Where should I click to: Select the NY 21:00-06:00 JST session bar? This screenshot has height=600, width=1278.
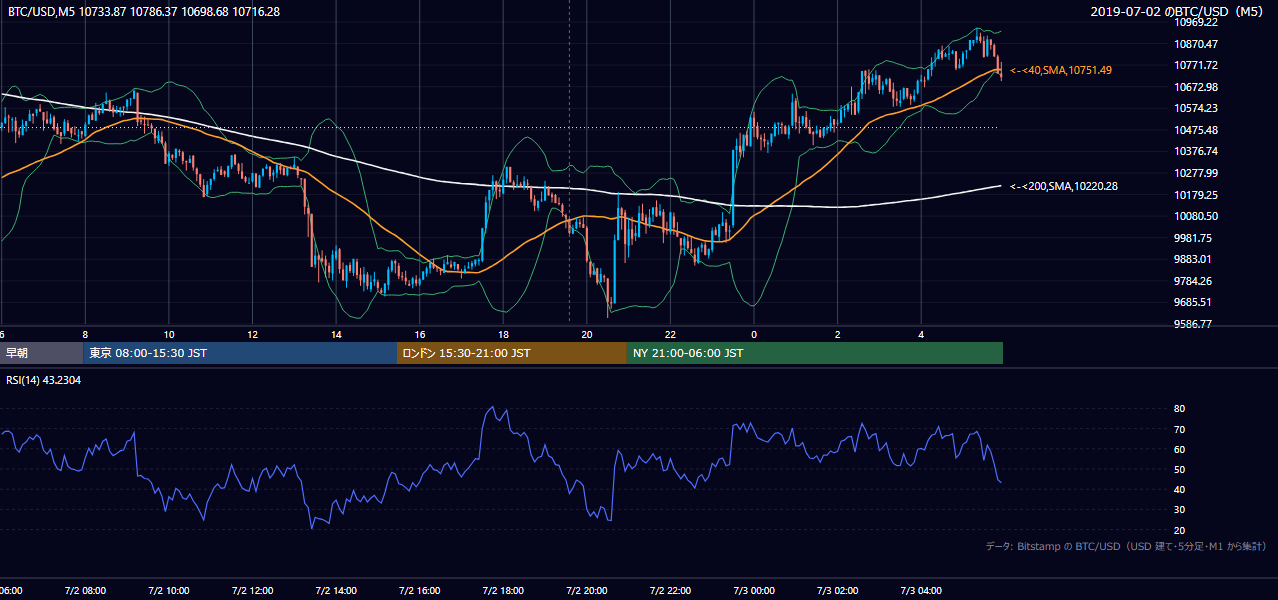(x=815, y=353)
